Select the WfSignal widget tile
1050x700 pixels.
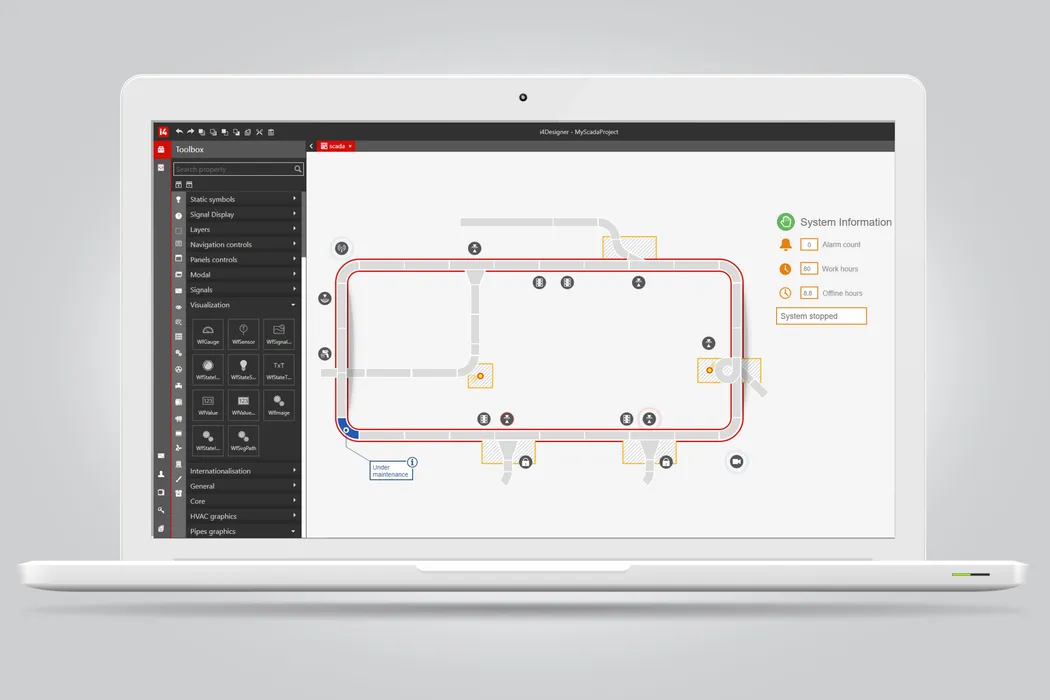click(x=279, y=334)
